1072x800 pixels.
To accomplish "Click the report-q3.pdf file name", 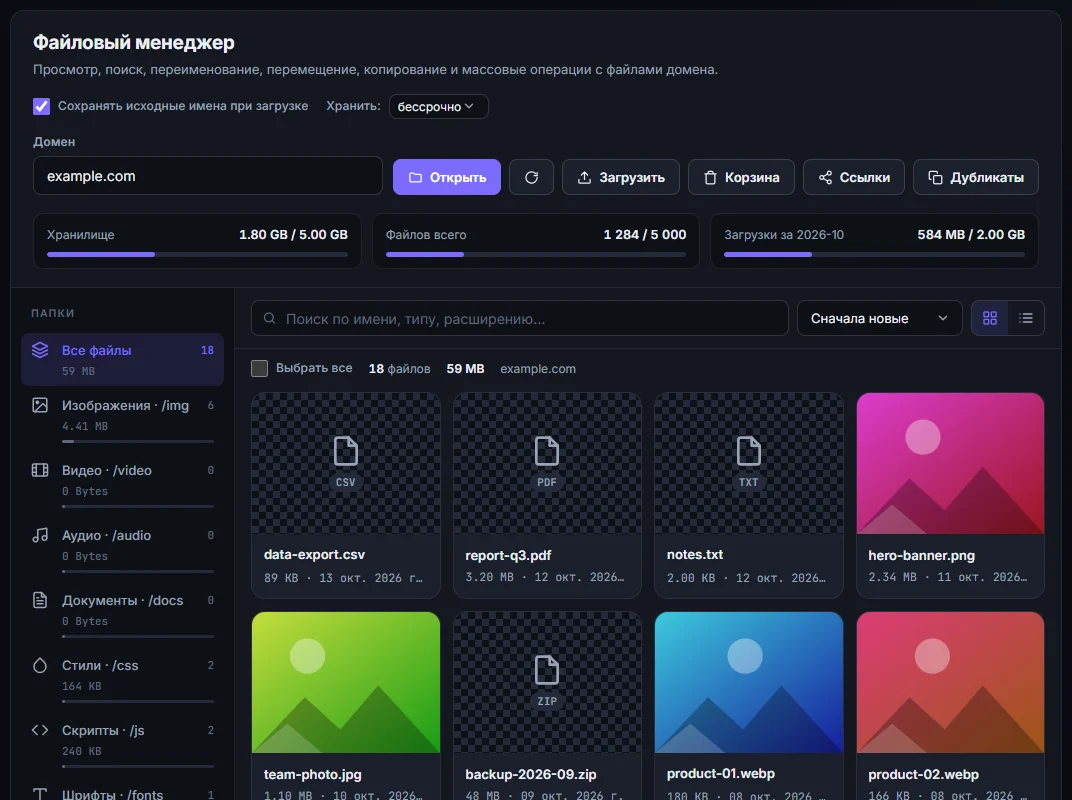I will click(x=508, y=555).
